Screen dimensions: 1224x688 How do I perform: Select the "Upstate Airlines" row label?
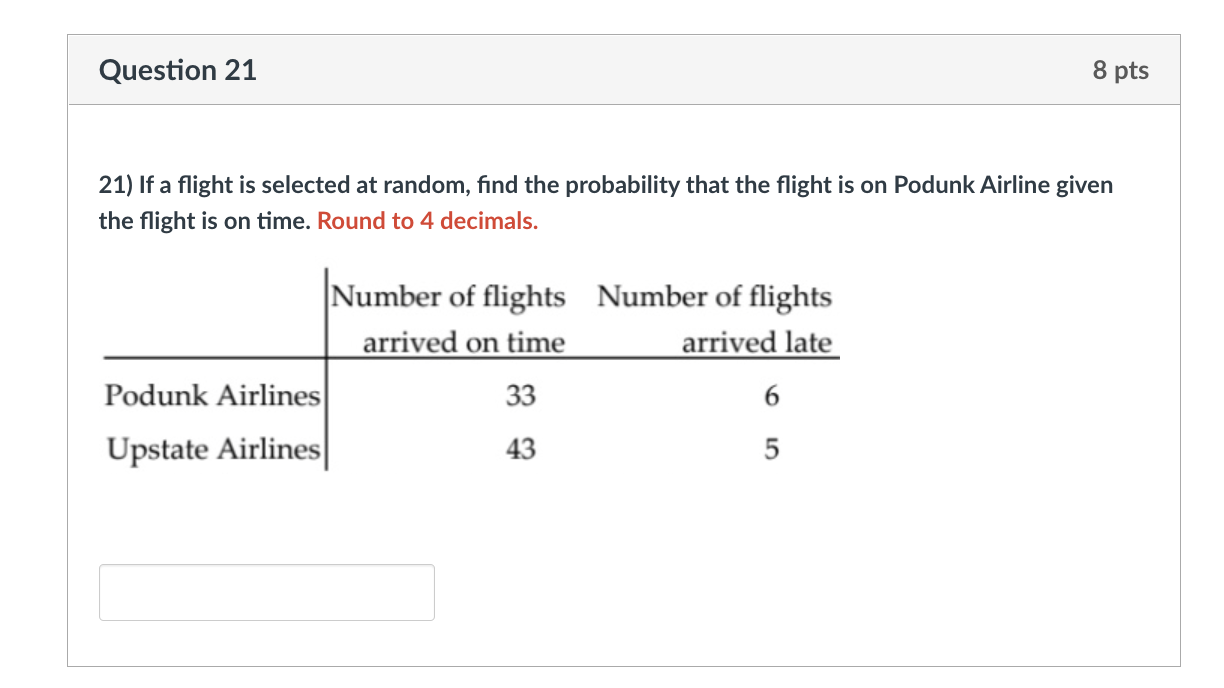(x=212, y=450)
